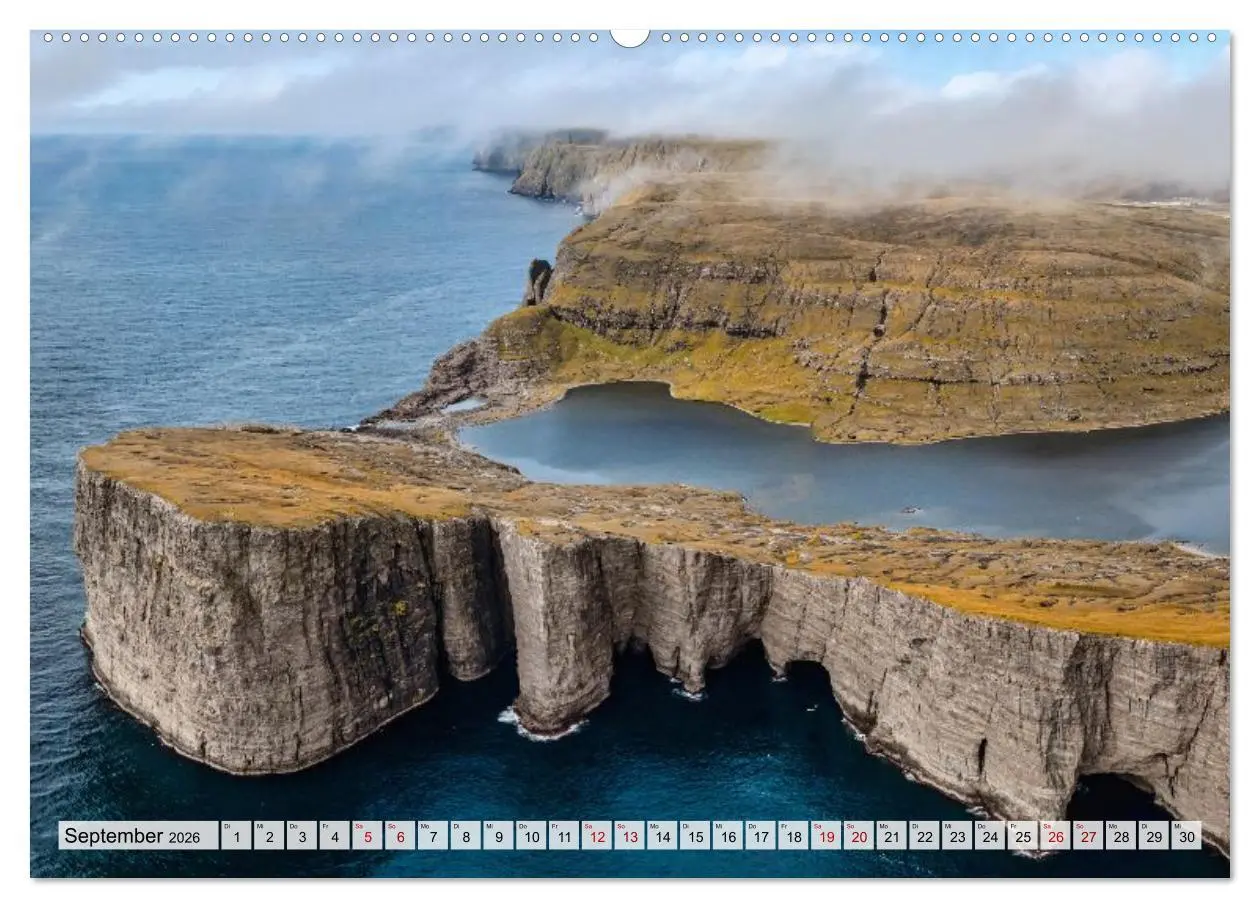Choose the red Sunday 6 cell
Viewport: 1260px width, 908px height.
click(x=400, y=836)
